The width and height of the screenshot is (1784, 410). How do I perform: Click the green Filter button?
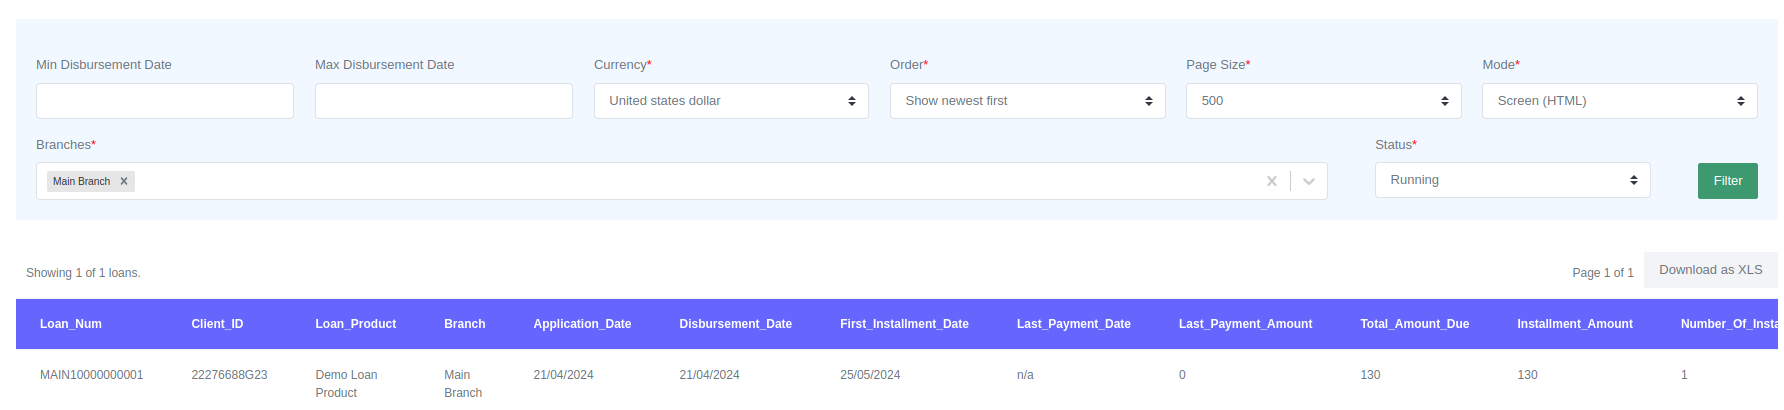pyautogui.click(x=1727, y=181)
